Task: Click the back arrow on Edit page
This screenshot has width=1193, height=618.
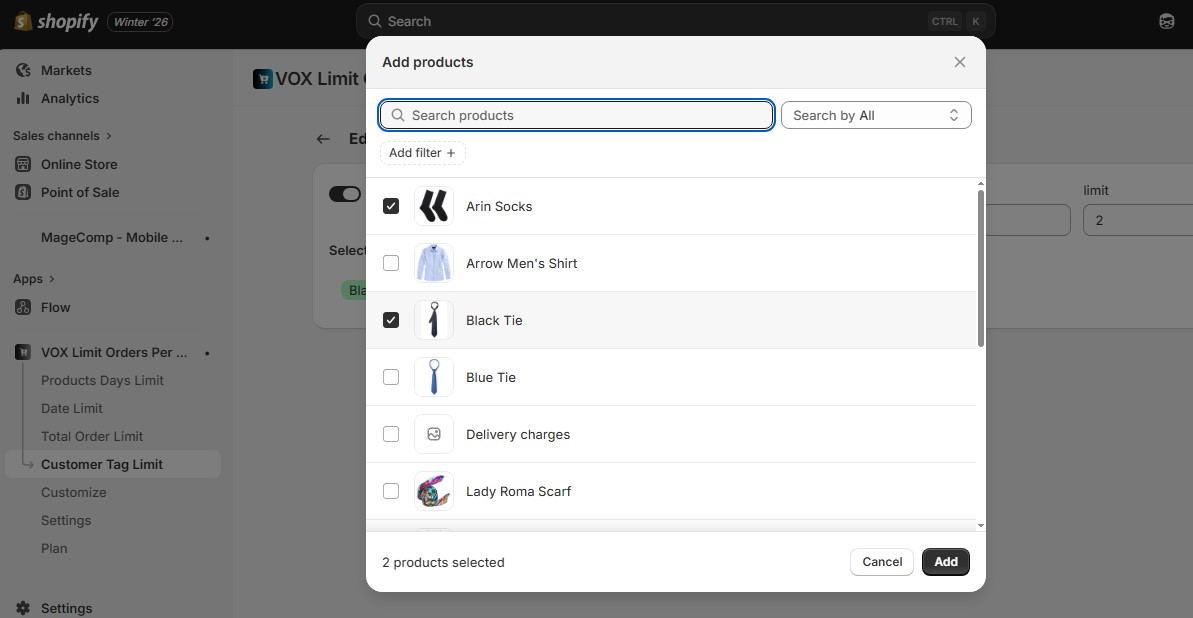Action: [323, 139]
